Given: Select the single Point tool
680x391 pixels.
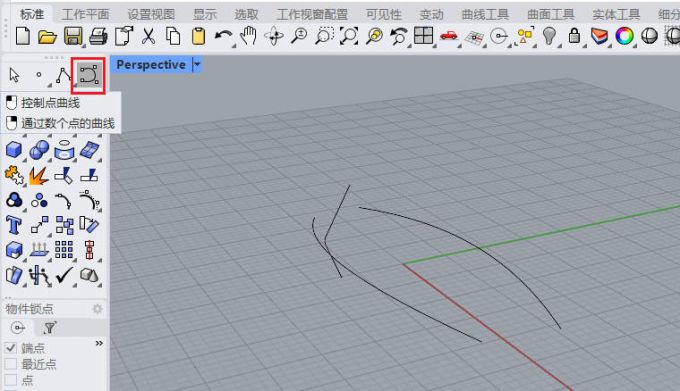Looking at the screenshot, I should pos(39,75).
